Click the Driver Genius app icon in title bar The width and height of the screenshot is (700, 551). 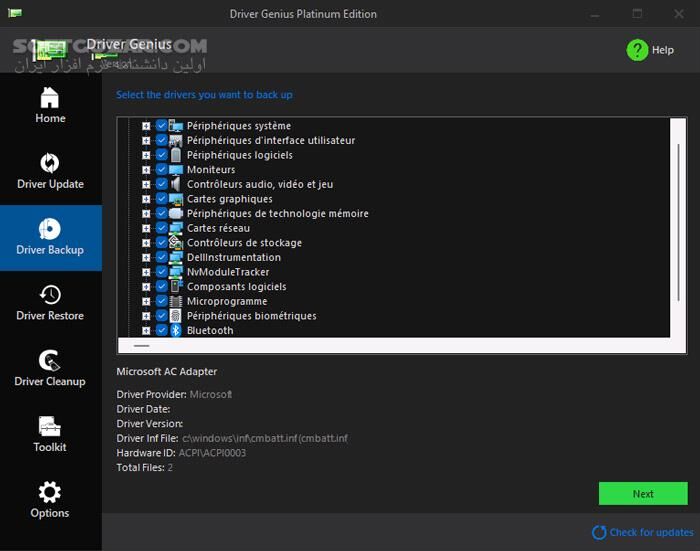tap(15, 13)
